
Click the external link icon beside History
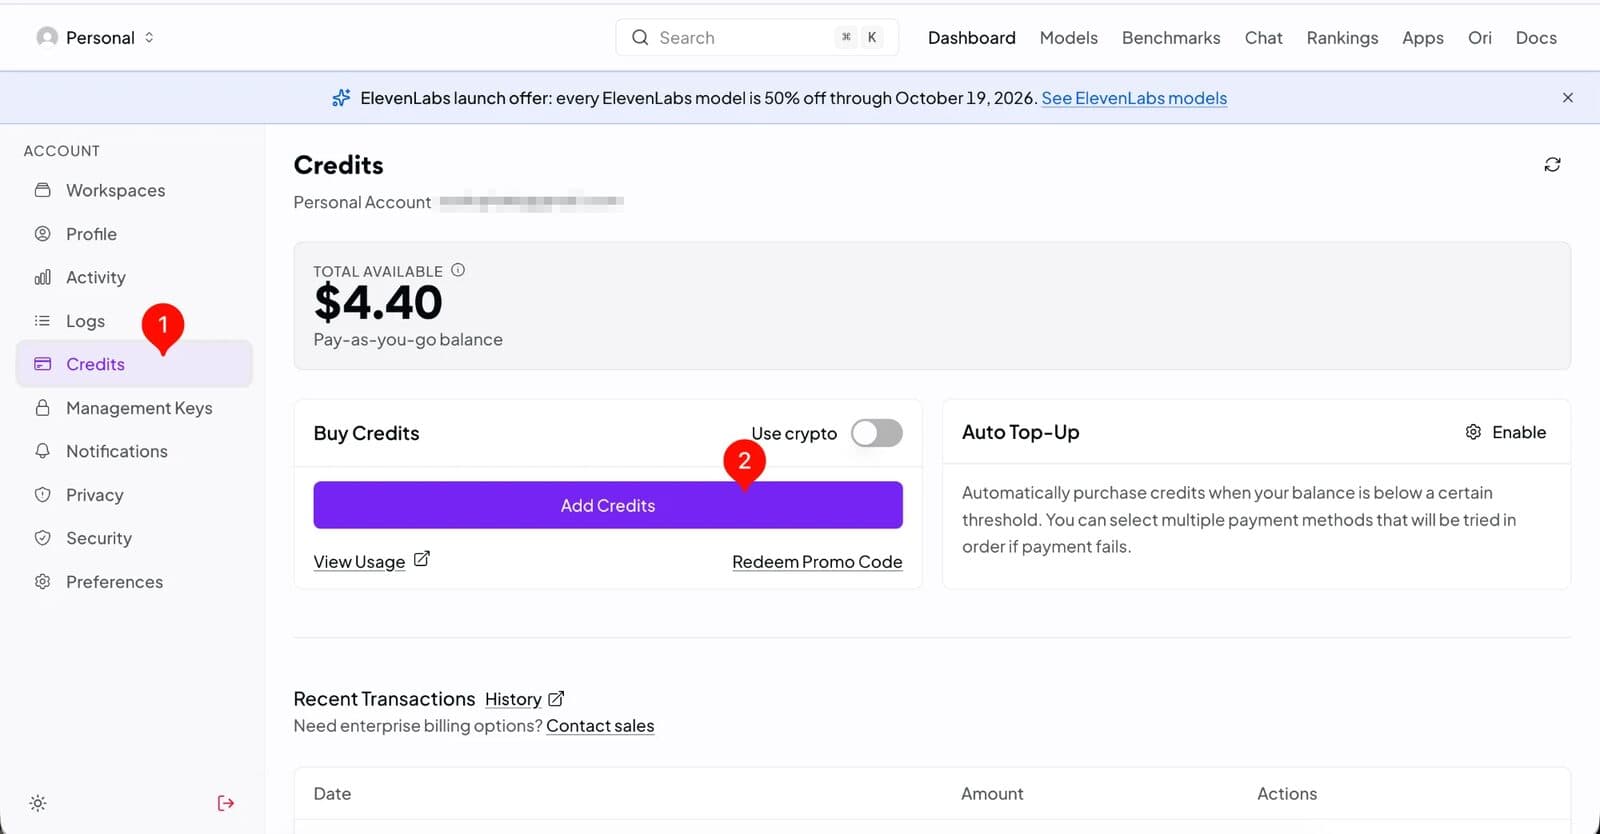[x=556, y=698]
